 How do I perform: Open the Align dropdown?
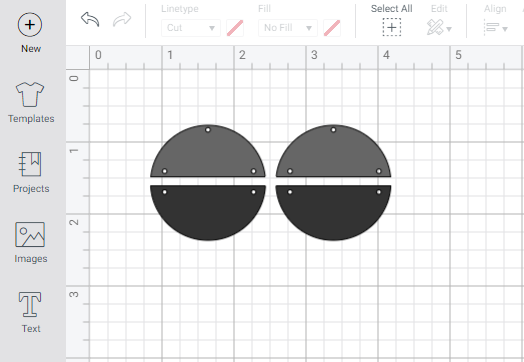(496, 27)
